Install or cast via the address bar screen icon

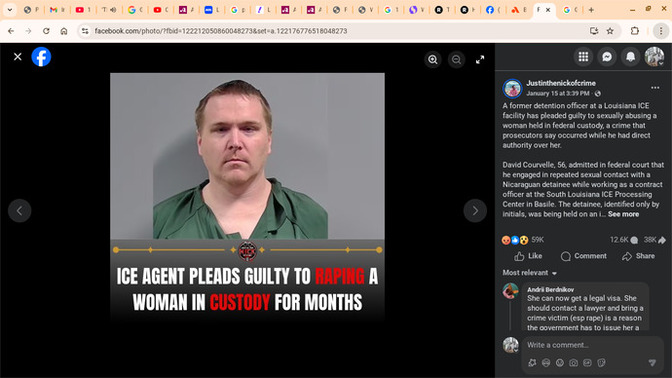tap(594, 31)
